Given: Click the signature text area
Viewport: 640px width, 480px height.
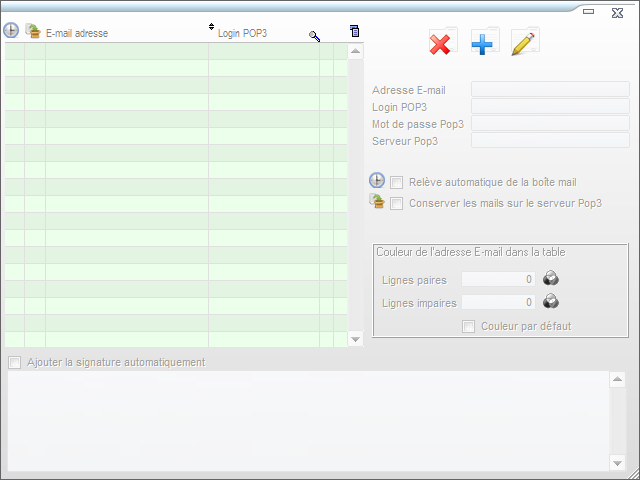Looking at the screenshot, I should click(308, 420).
